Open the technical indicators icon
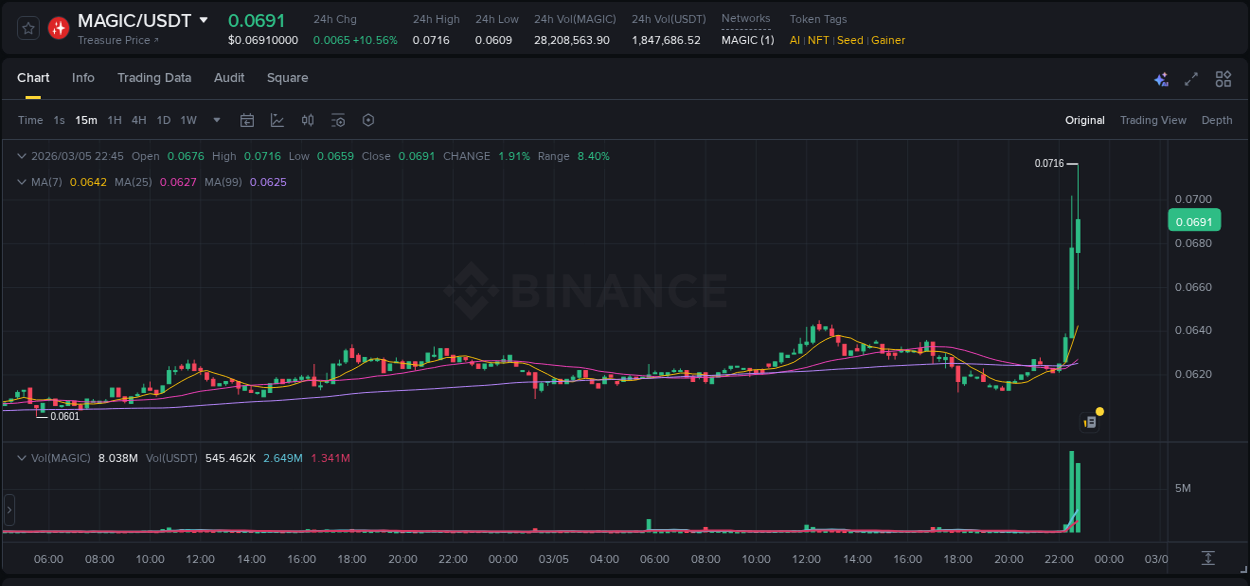Image resolution: width=1250 pixels, height=586 pixels. pyautogui.click(x=277, y=120)
